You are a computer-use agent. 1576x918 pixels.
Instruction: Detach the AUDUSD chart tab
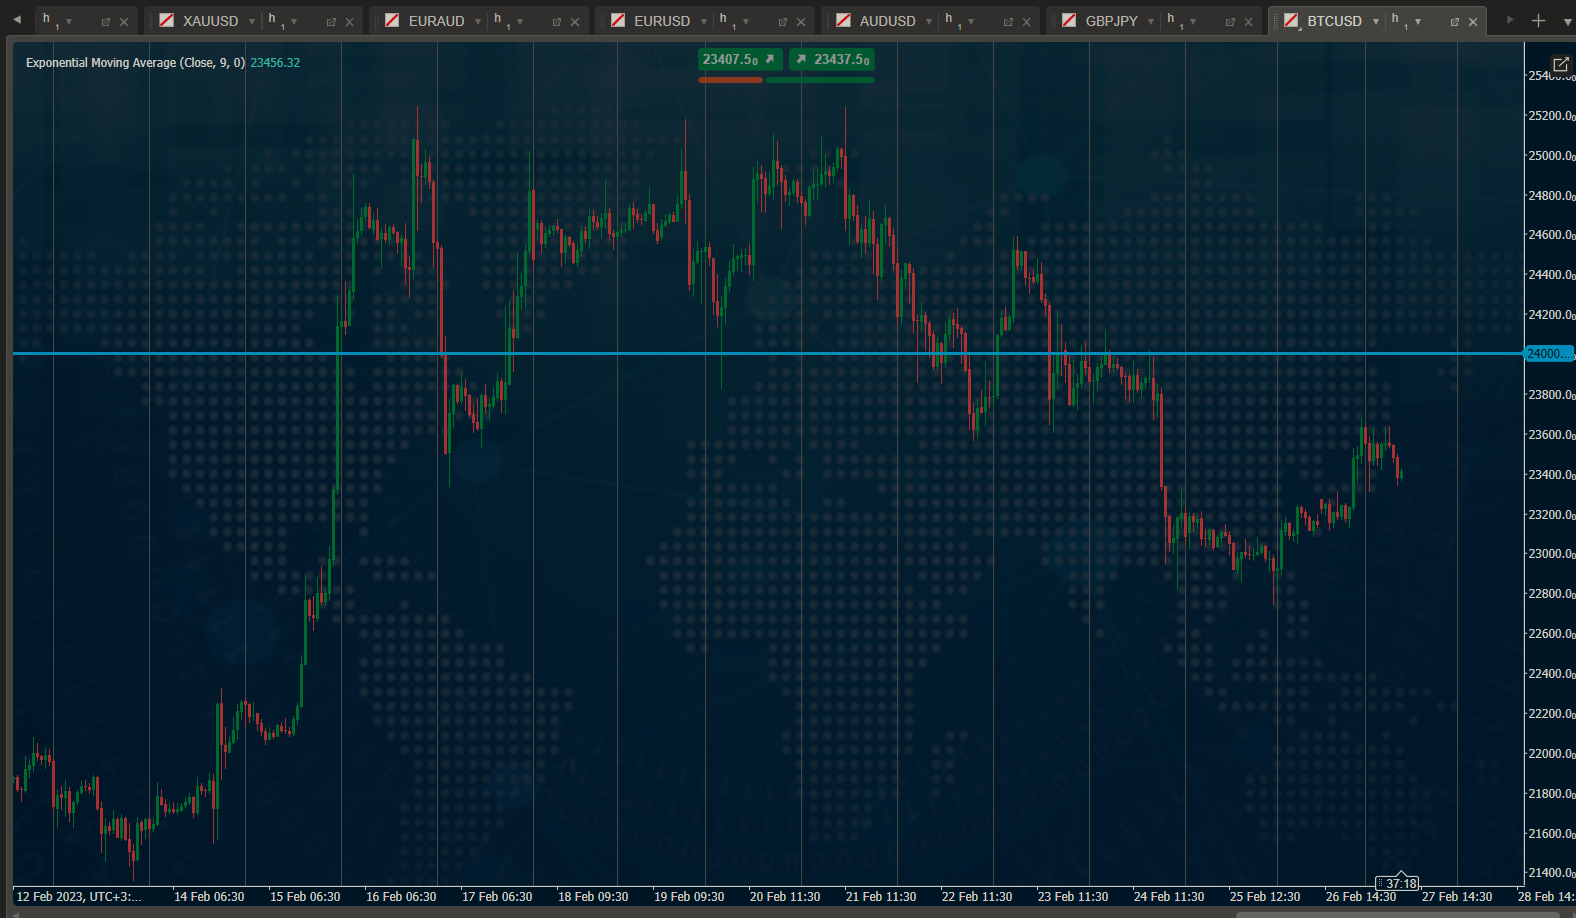click(1008, 22)
